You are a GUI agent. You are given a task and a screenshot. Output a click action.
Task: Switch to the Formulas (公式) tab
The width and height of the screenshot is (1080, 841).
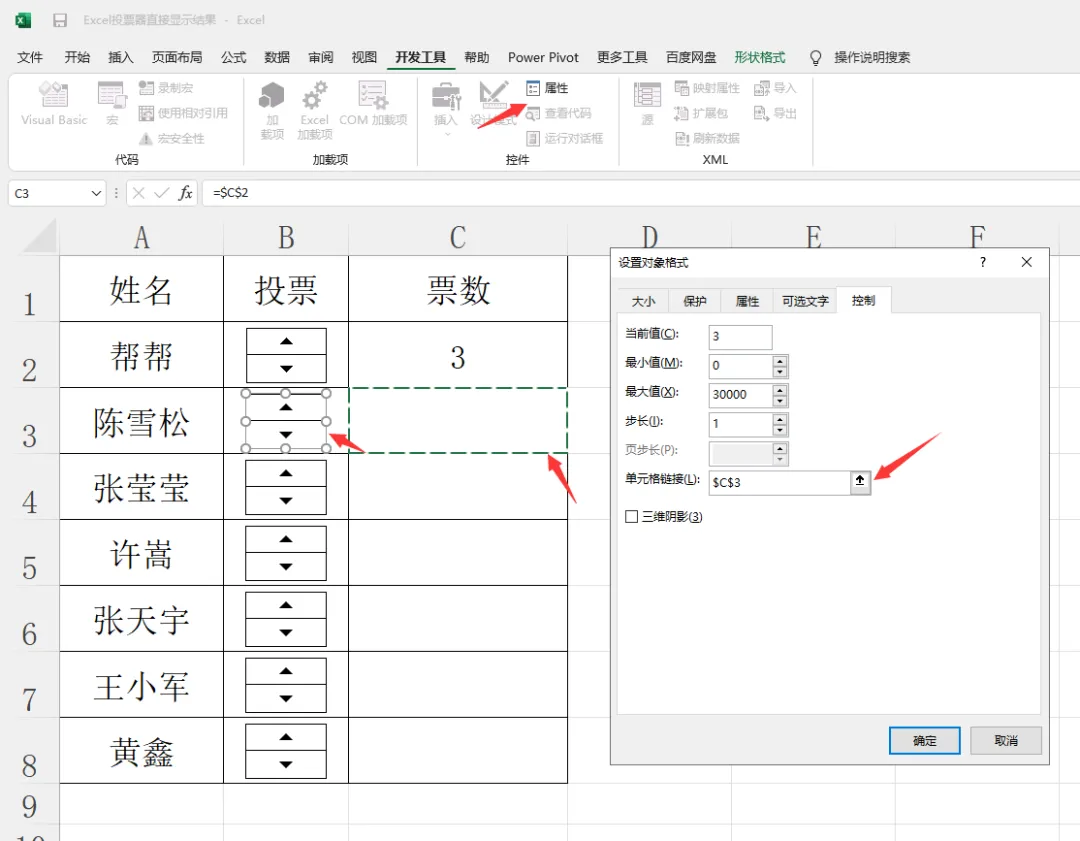click(x=233, y=57)
